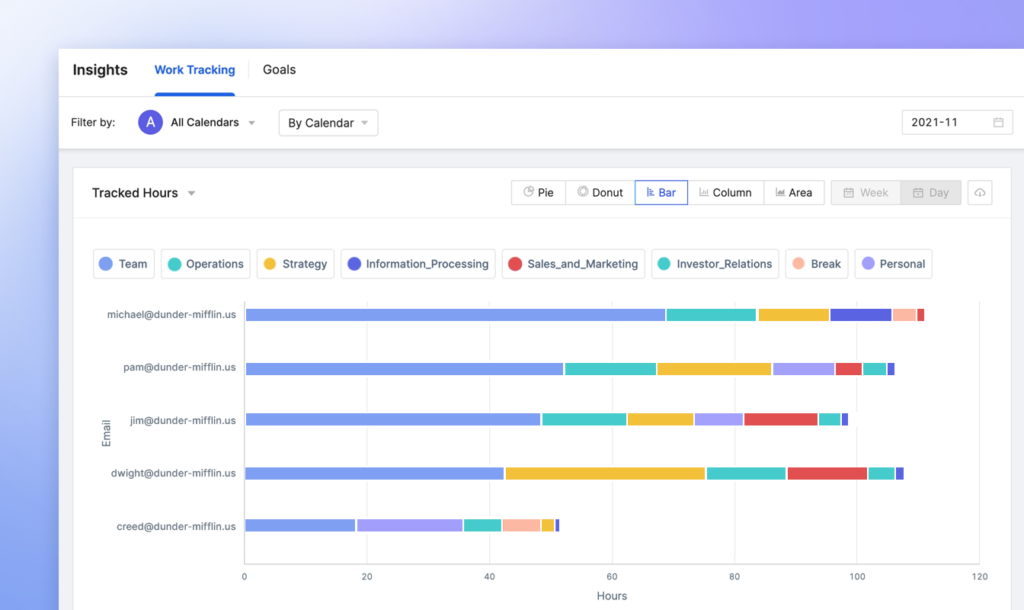
Task: Switch chart to Donut view
Action: pyautogui.click(x=600, y=193)
